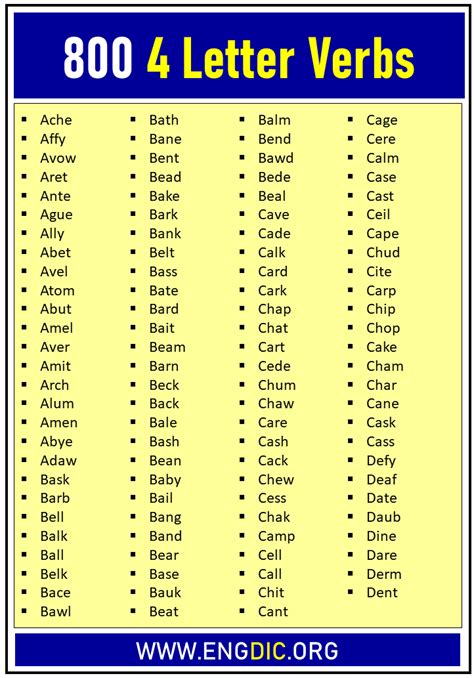Viewport: 474px width, 678px height.
Task: Click the word "Bath" in the list
Action: pos(164,120)
